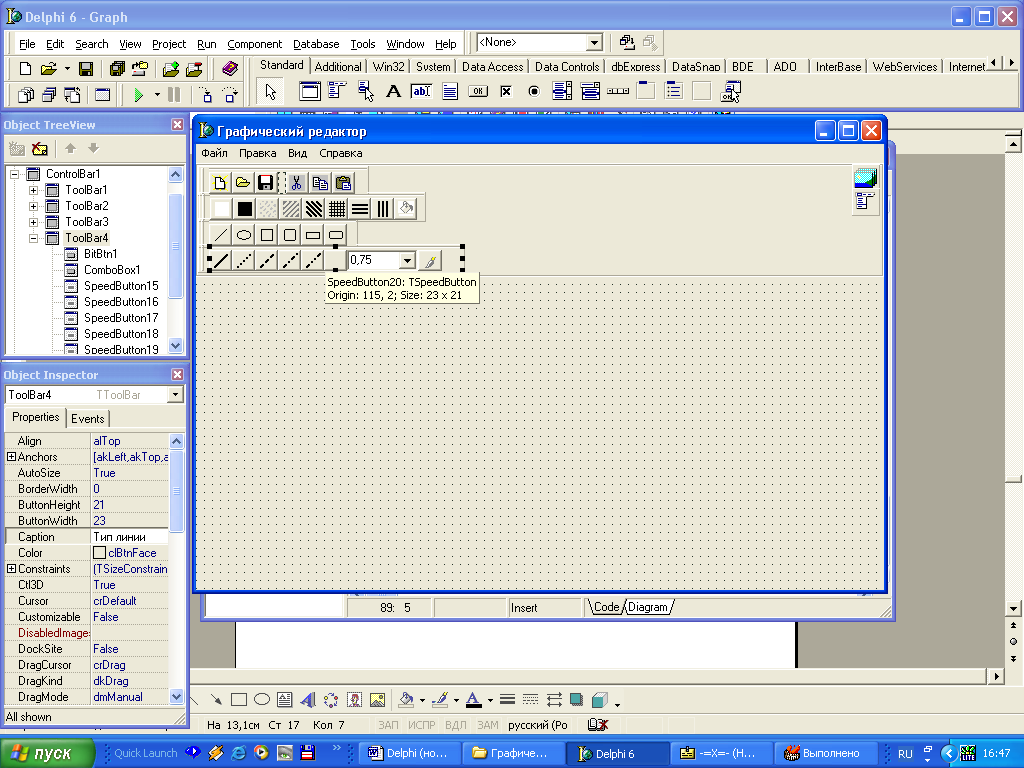The height and width of the screenshot is (768, 1024).
Task: Click the Save floppy button on form toolbar
Action: (265, 182)
